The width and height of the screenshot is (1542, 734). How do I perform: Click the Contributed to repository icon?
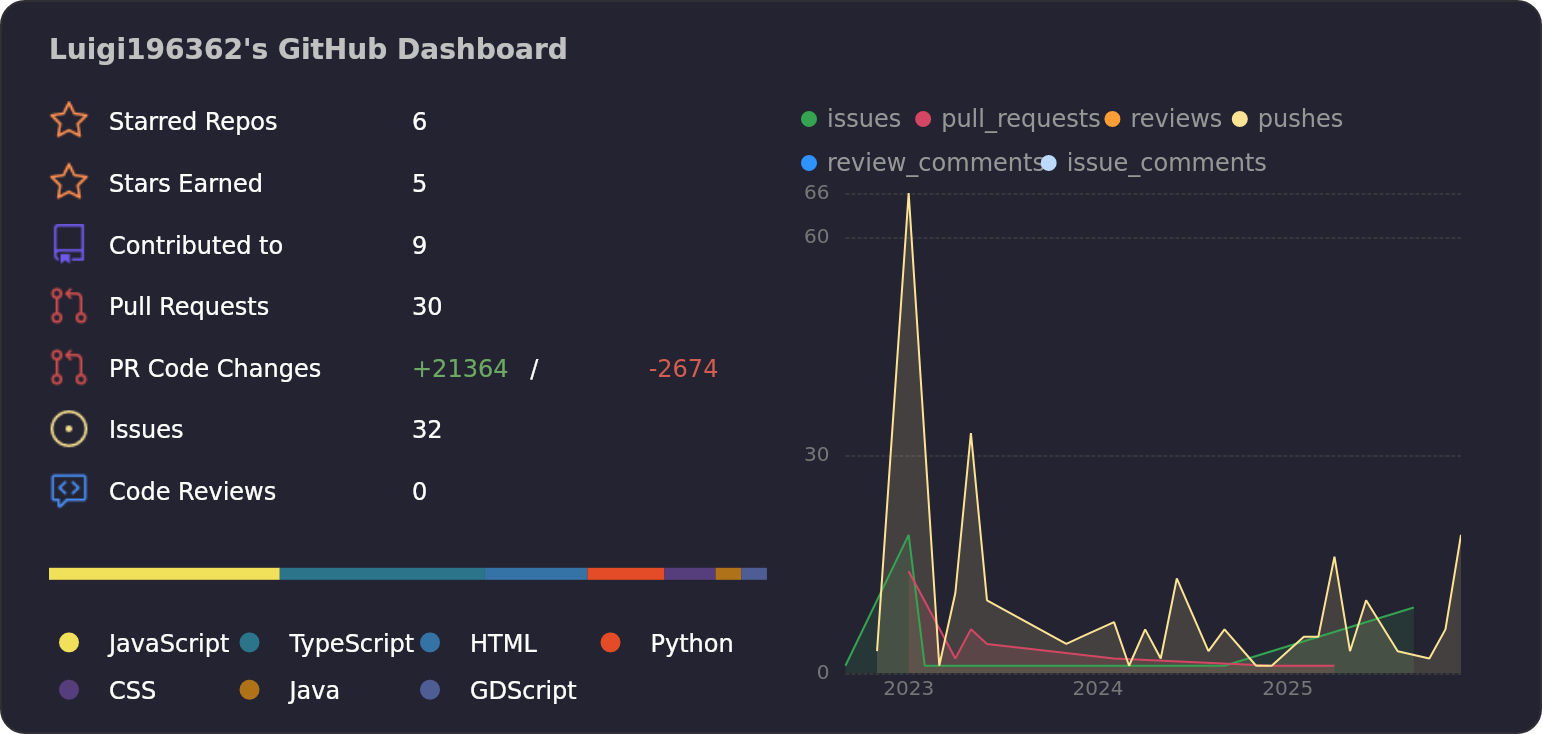tap(68, 244)
